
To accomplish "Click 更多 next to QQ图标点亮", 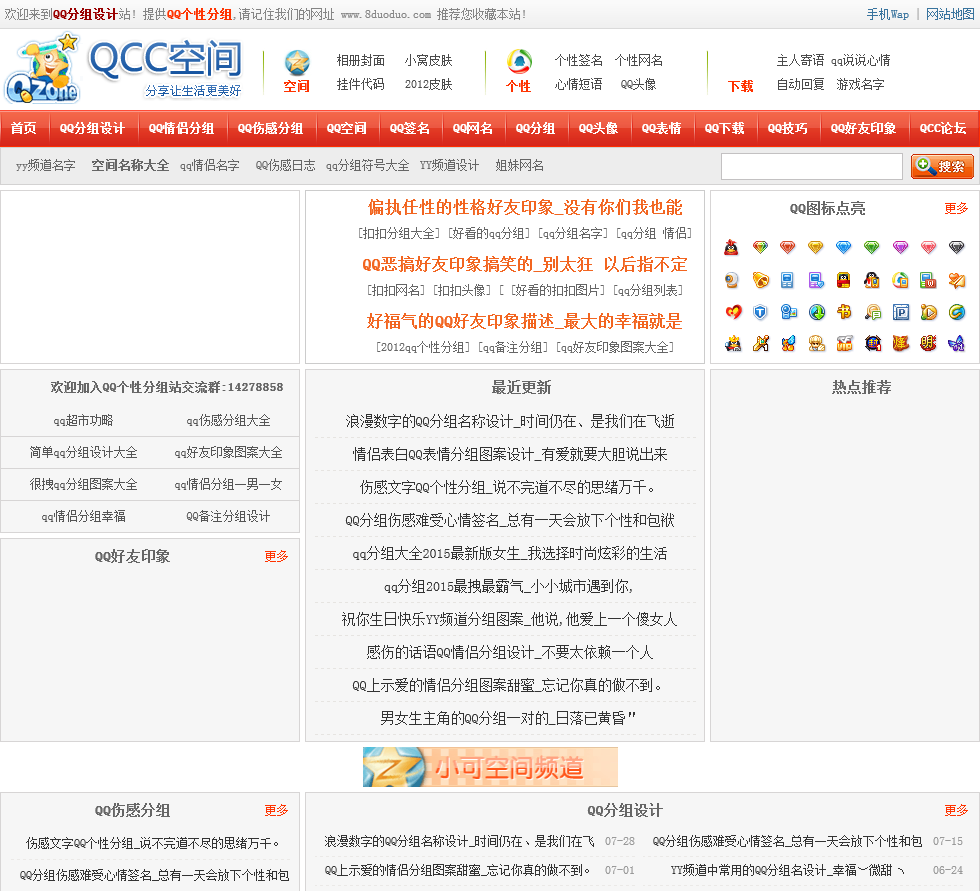I will [956, 209].
